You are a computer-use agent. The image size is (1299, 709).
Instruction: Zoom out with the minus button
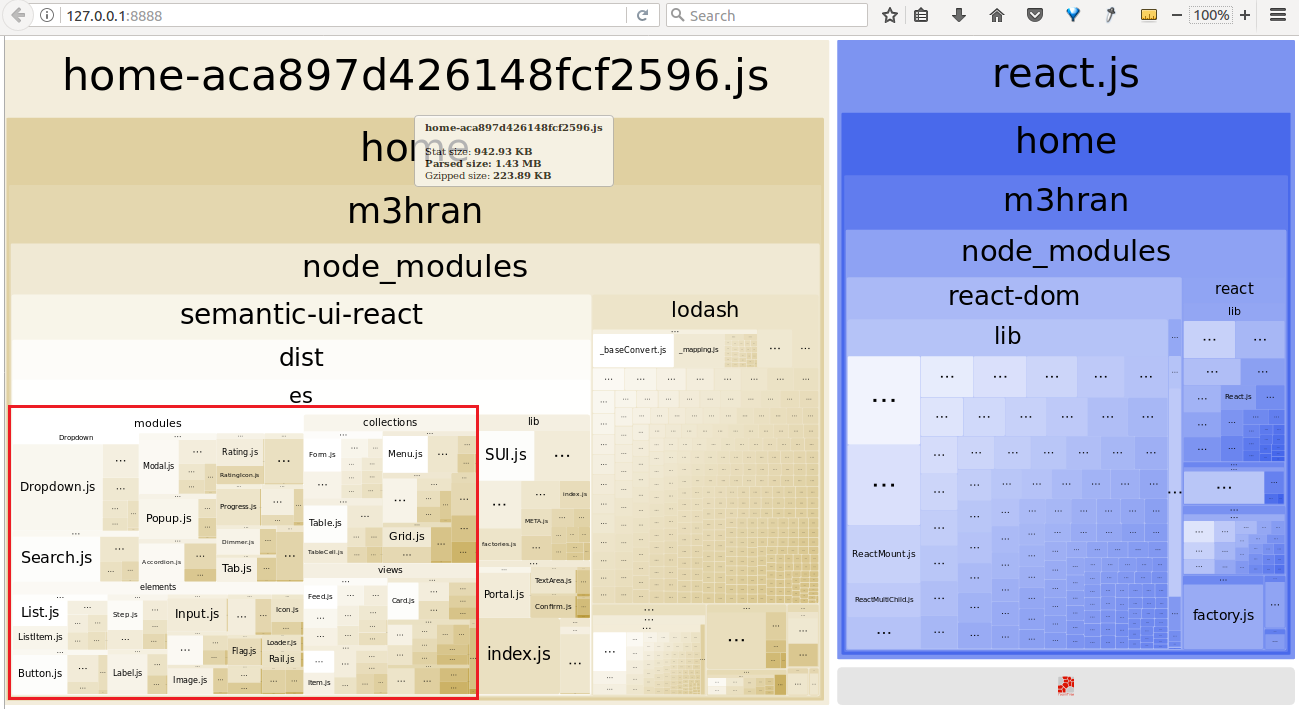(x=1177, y=15)
